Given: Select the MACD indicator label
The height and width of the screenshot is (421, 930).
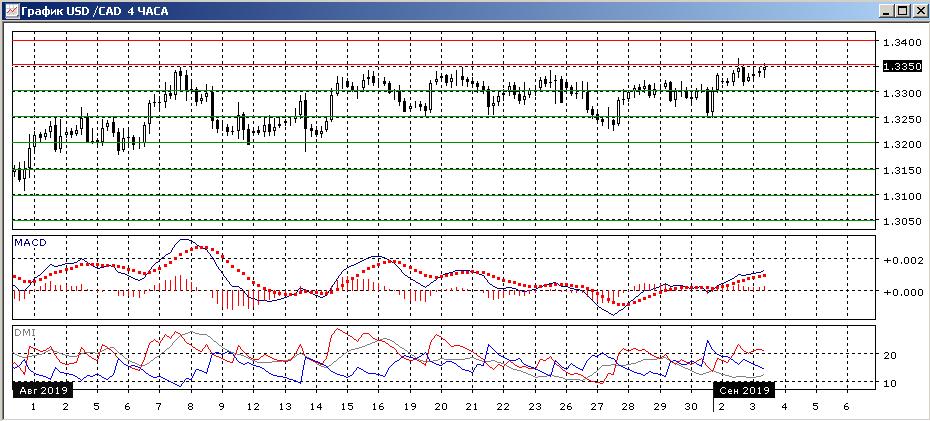Looking at the screenshot, I should pyautogui.click(x=31, y=243).
